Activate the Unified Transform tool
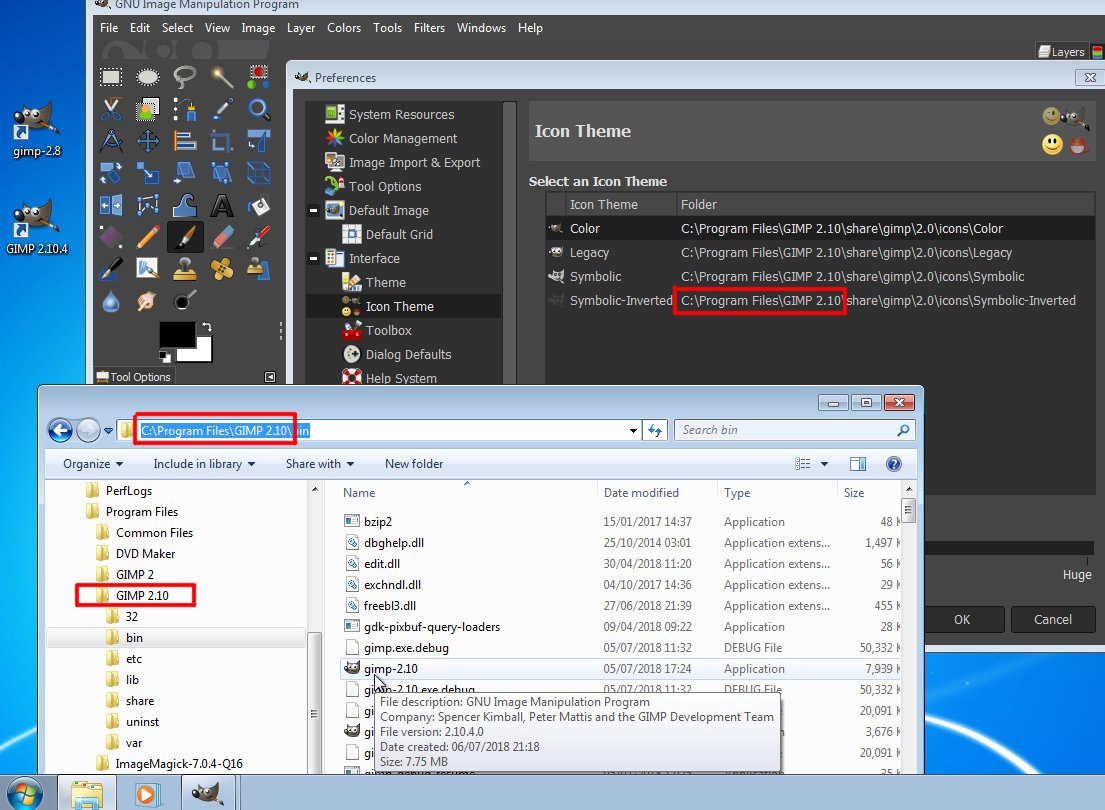 click(259, 141)
